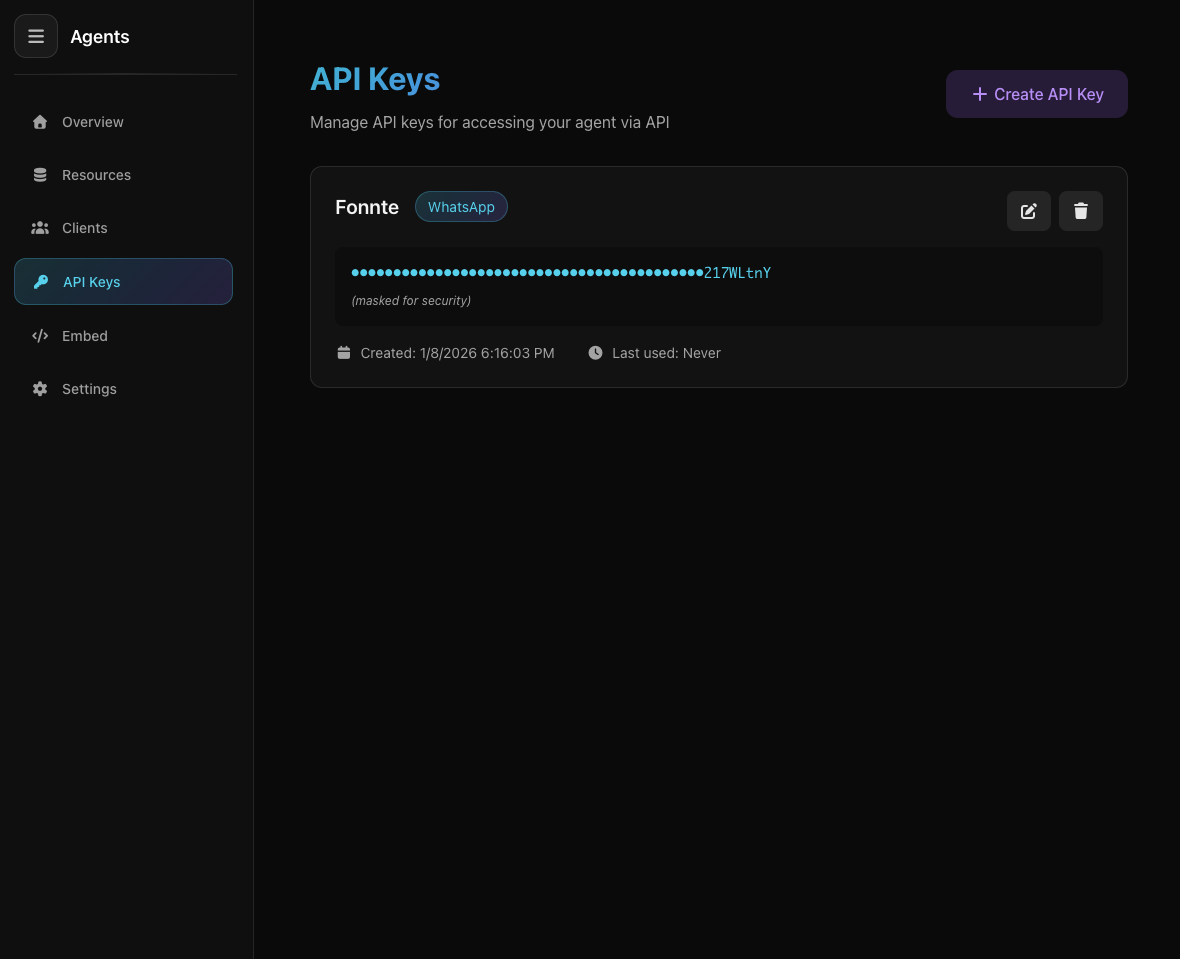Click the Agents title in the sidebar
The height and width of the screenshot is (959, 1180).
point(100,36)
